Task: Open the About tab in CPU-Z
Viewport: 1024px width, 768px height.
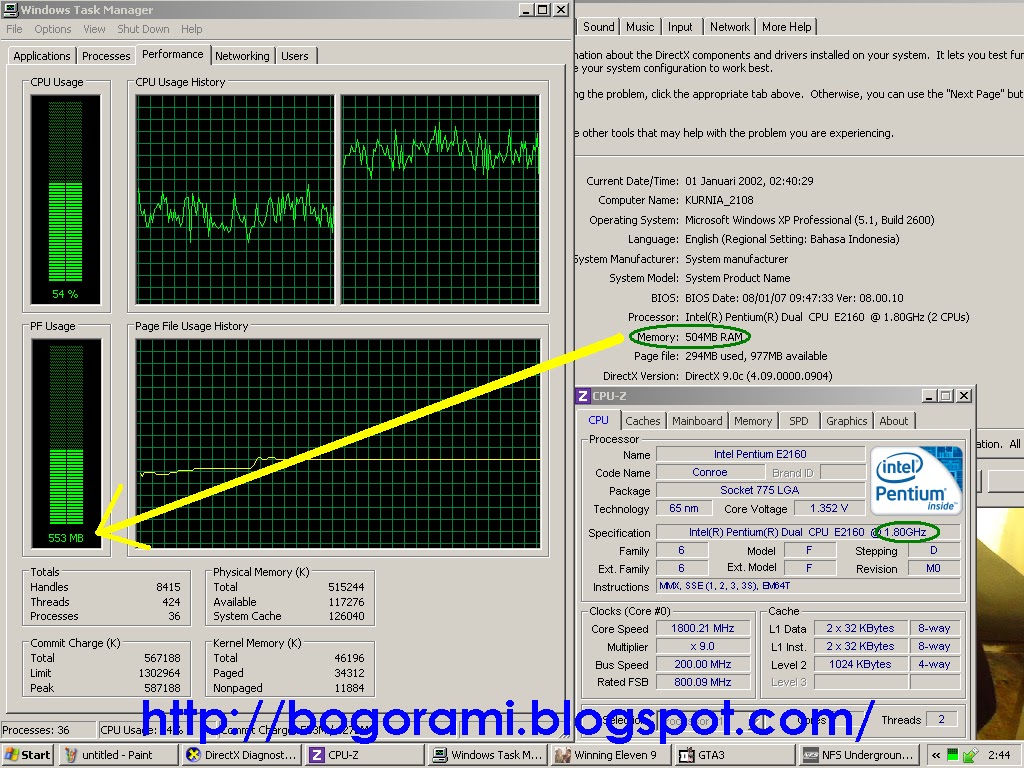Action: [x=893, y=421]
